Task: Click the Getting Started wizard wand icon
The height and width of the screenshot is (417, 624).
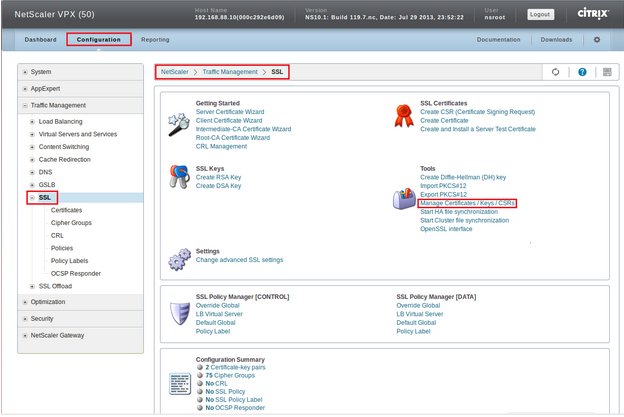Action: point(179,124)
